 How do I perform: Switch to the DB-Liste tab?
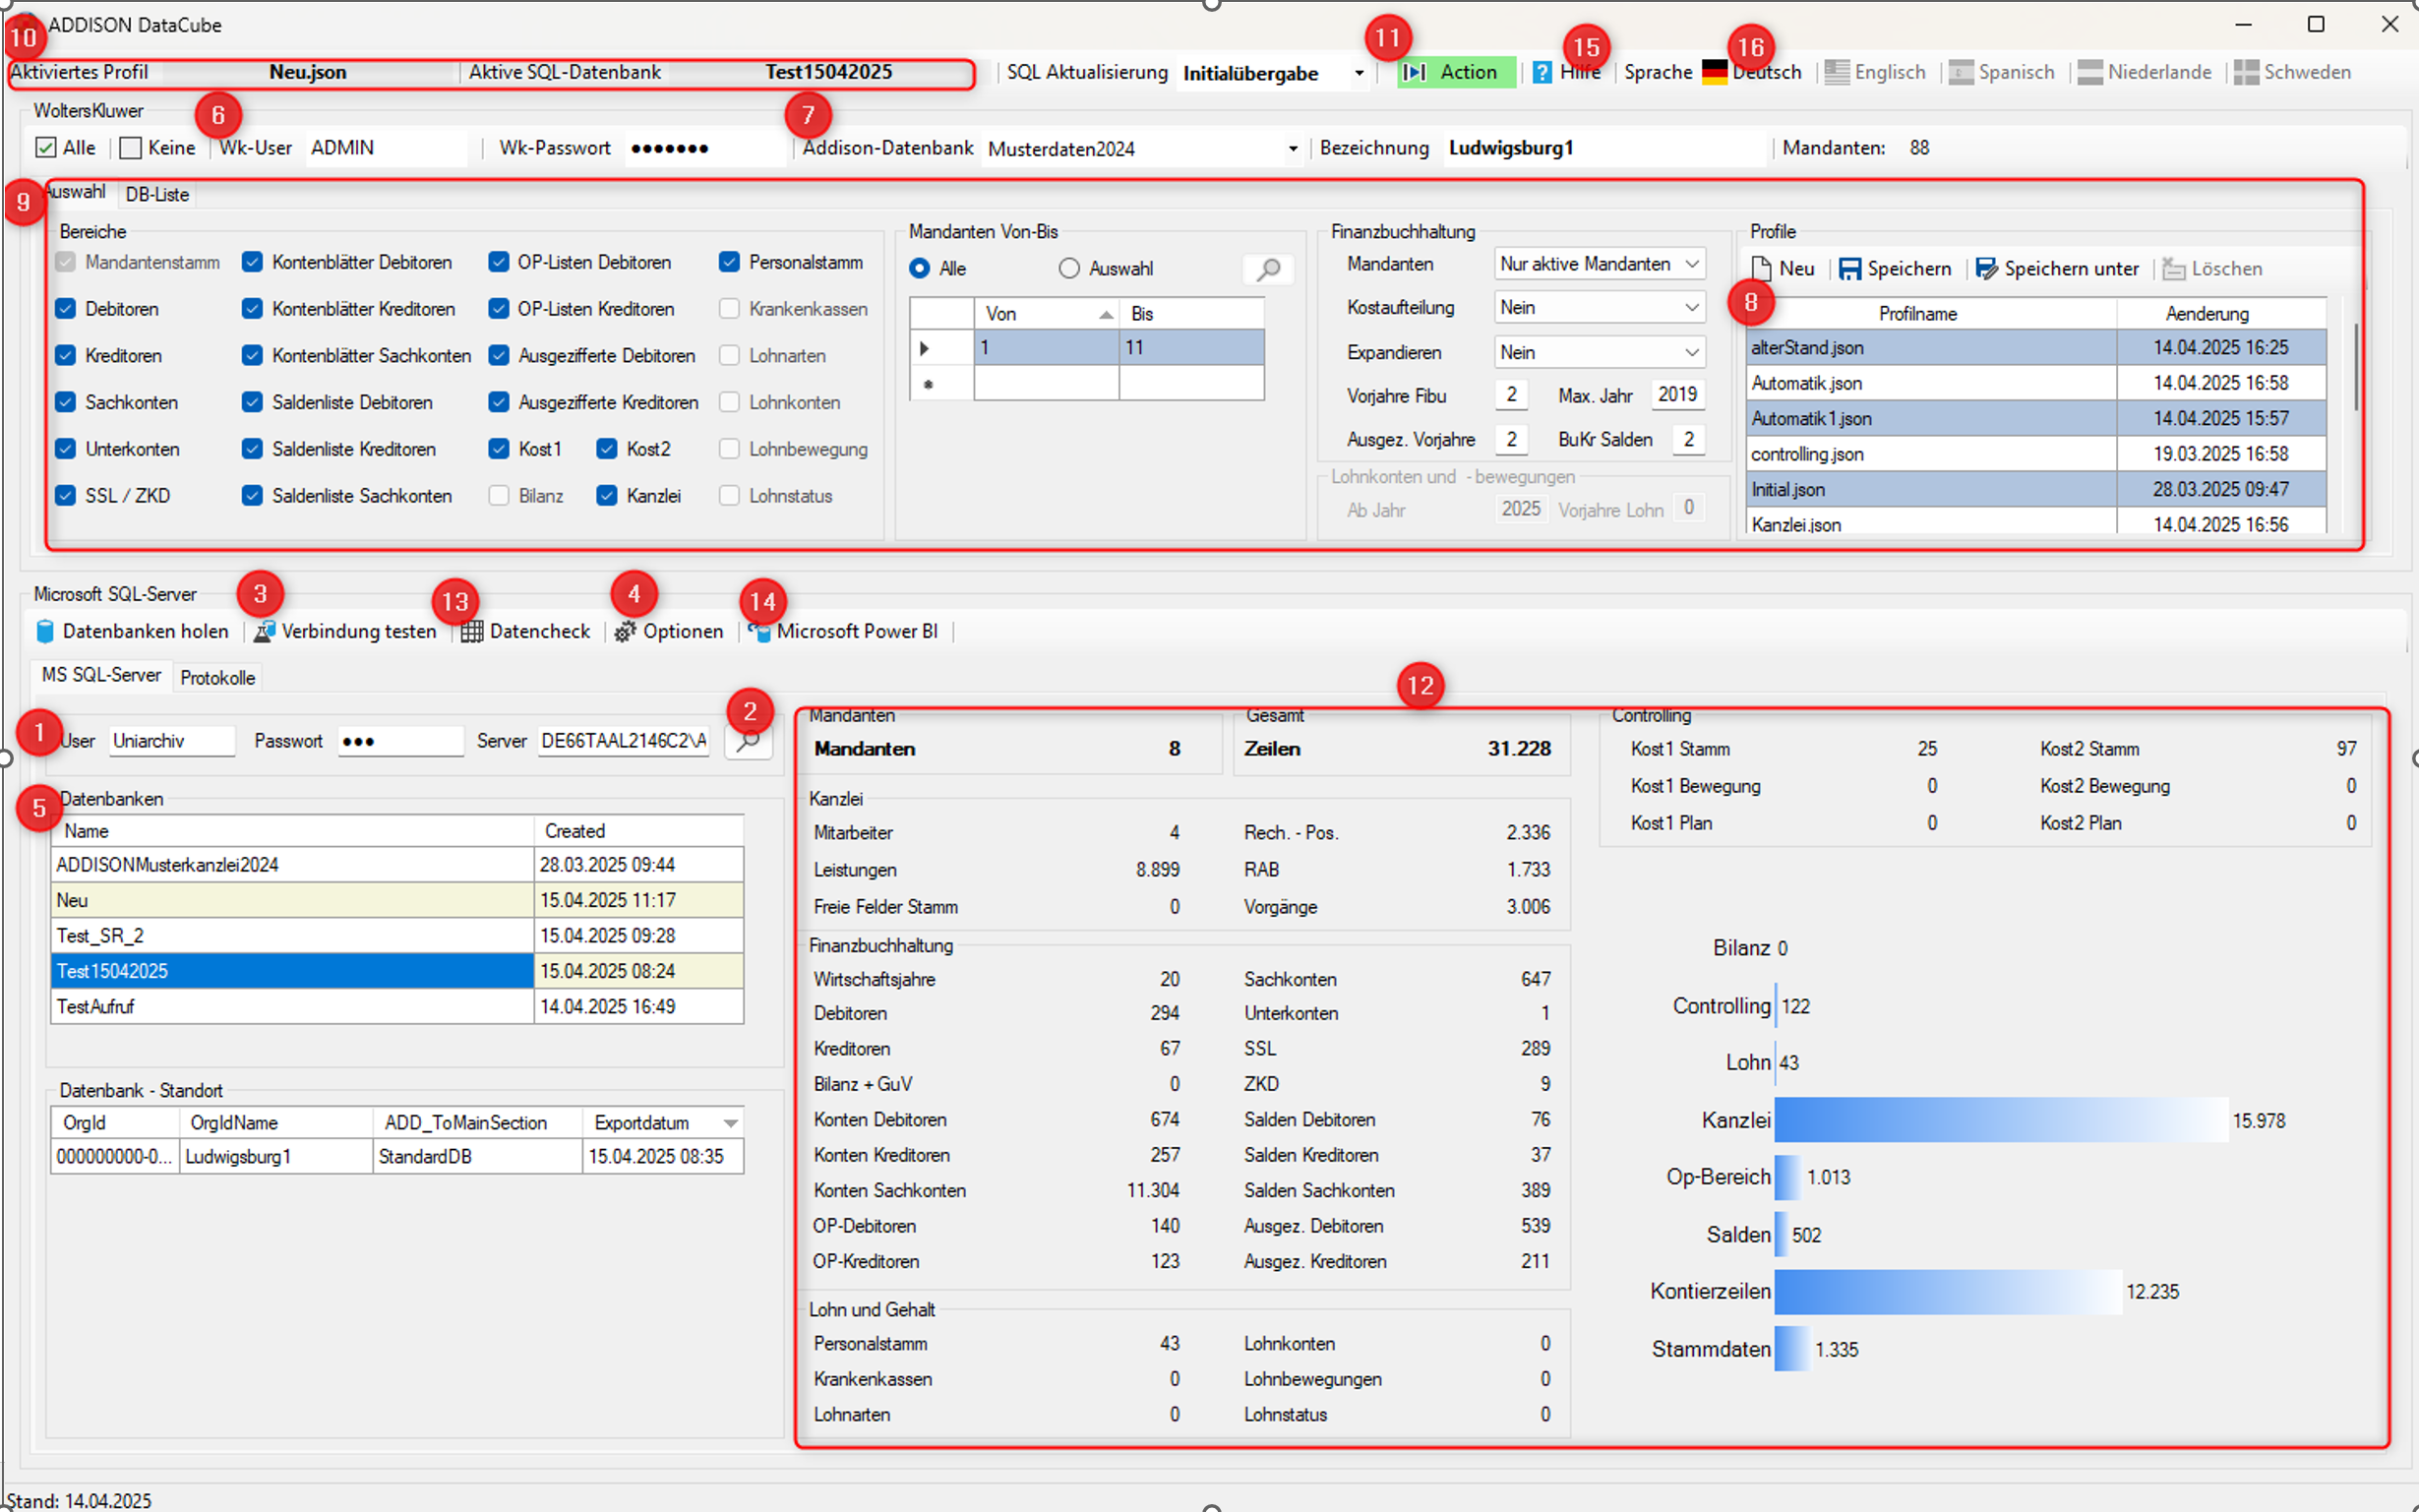tap(157, 195)
